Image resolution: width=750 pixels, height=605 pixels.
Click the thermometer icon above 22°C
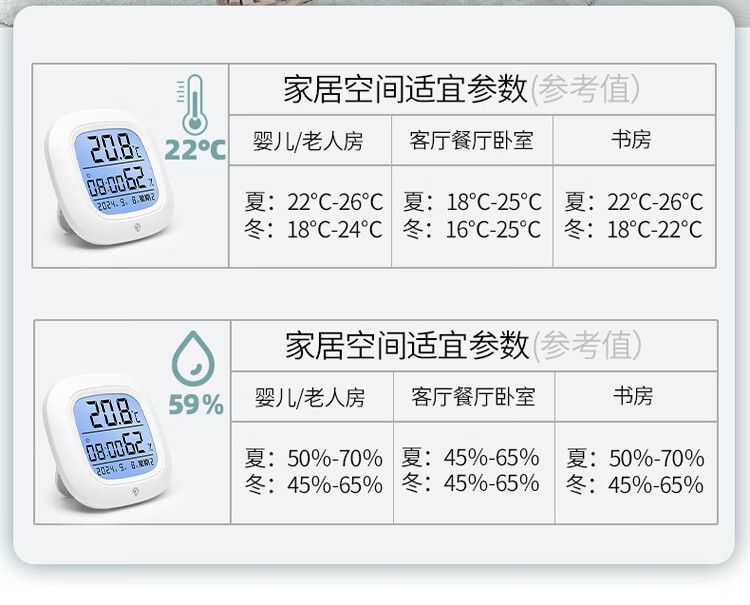click(194, 104)
